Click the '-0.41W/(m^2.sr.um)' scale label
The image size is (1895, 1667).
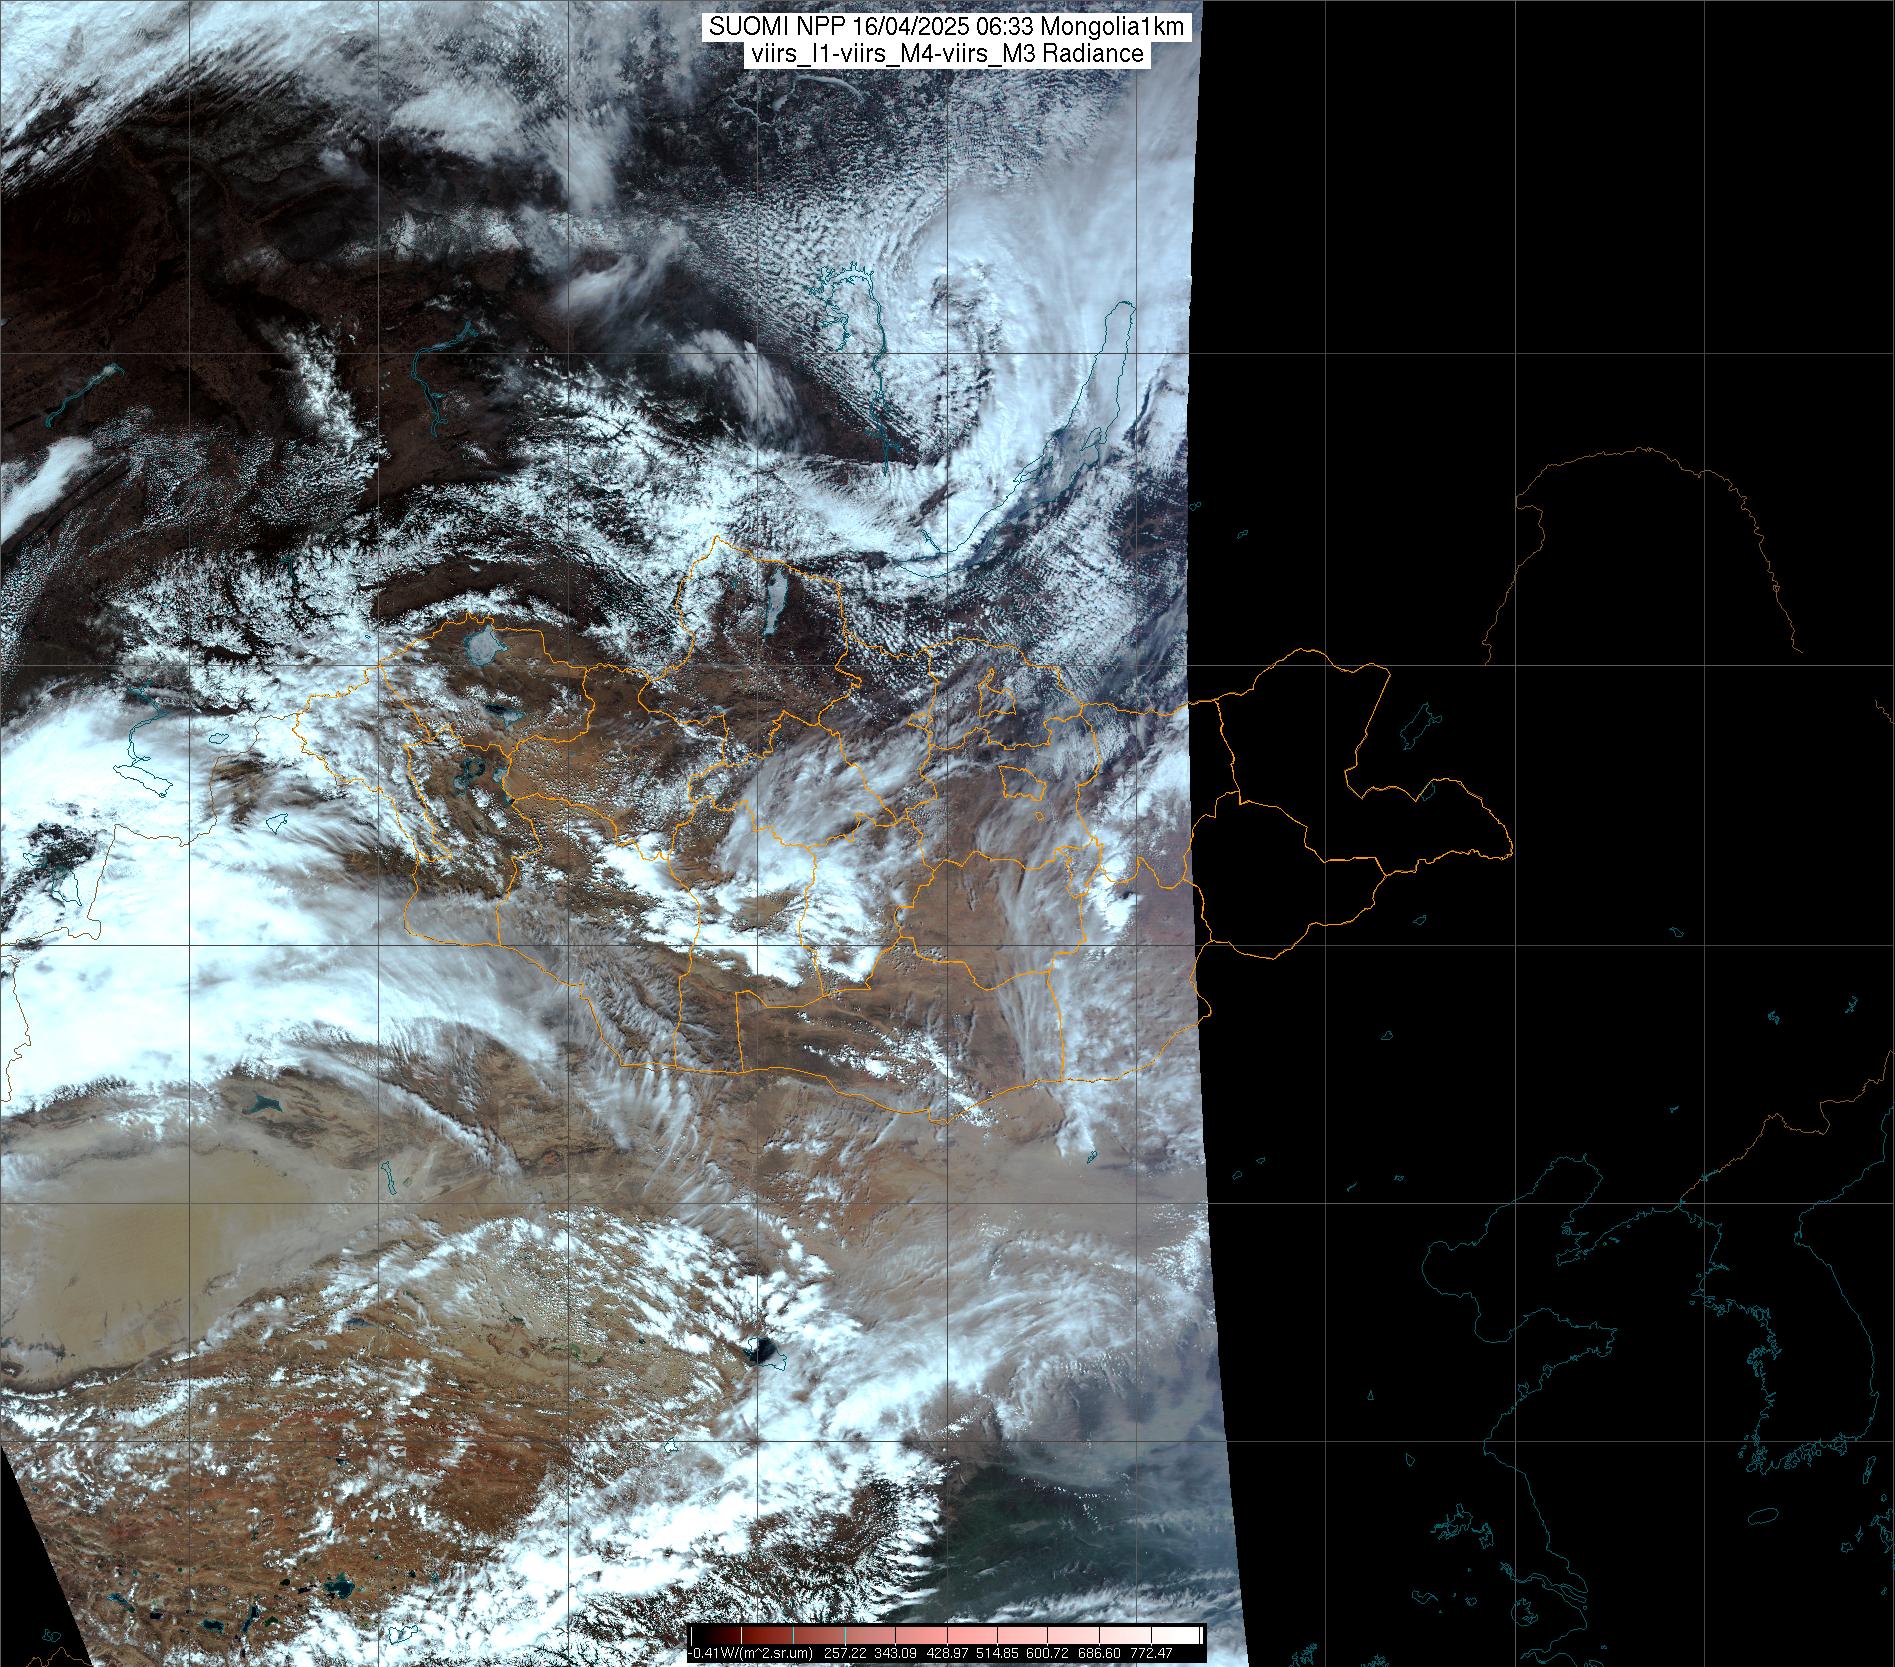[x=750, y=1654]
